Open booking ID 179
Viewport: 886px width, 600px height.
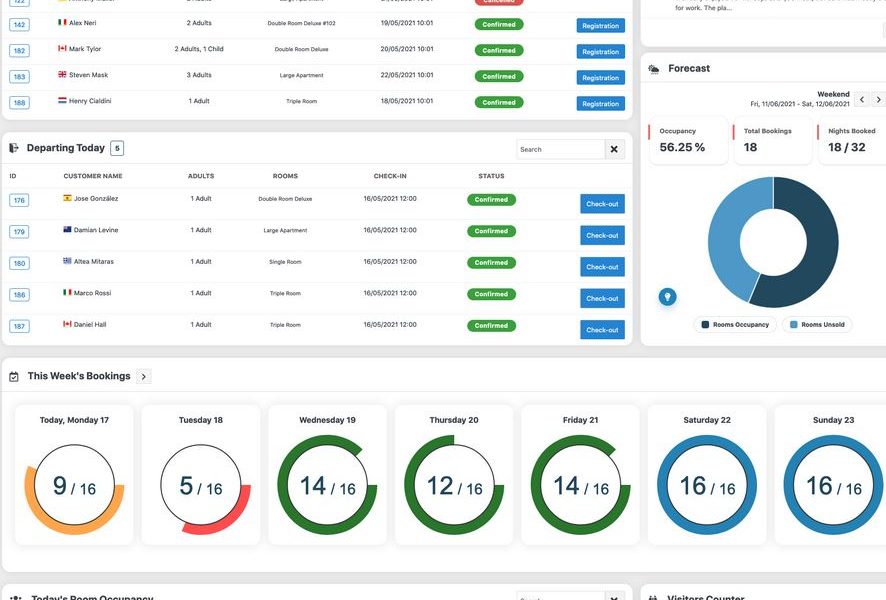19,232
